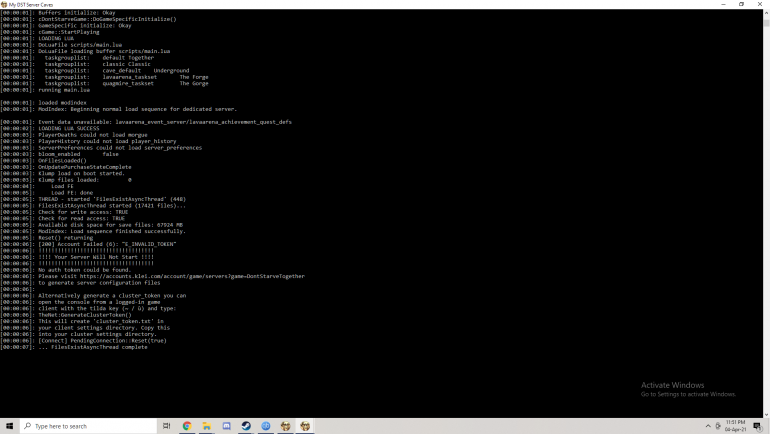
Task: Select the highlighted Don't Starve server taskbar icon
Action: pyautogui.click(x=305, y=426)
